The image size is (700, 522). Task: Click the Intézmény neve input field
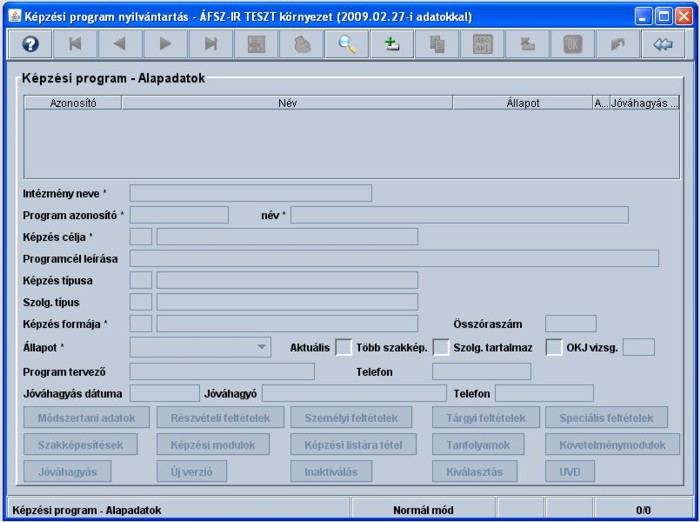point(250,193)
